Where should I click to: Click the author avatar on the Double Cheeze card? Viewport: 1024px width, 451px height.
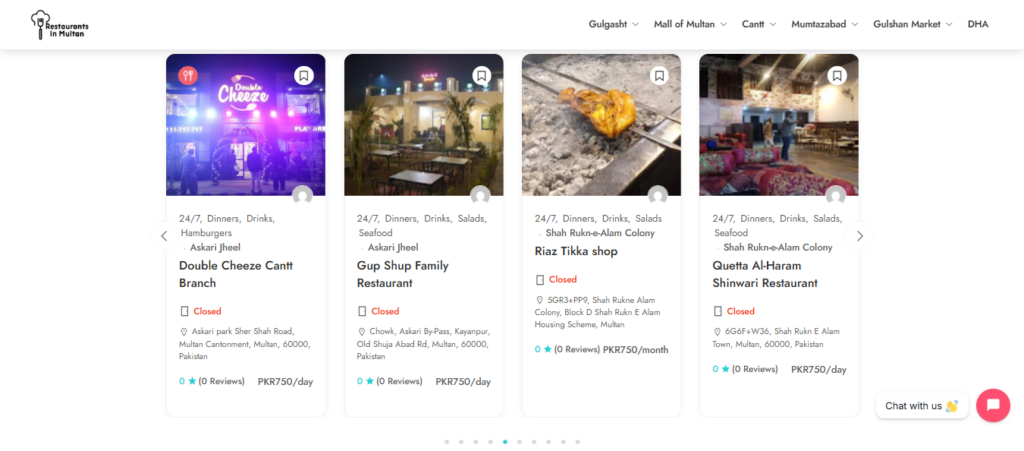click(302, 195)
